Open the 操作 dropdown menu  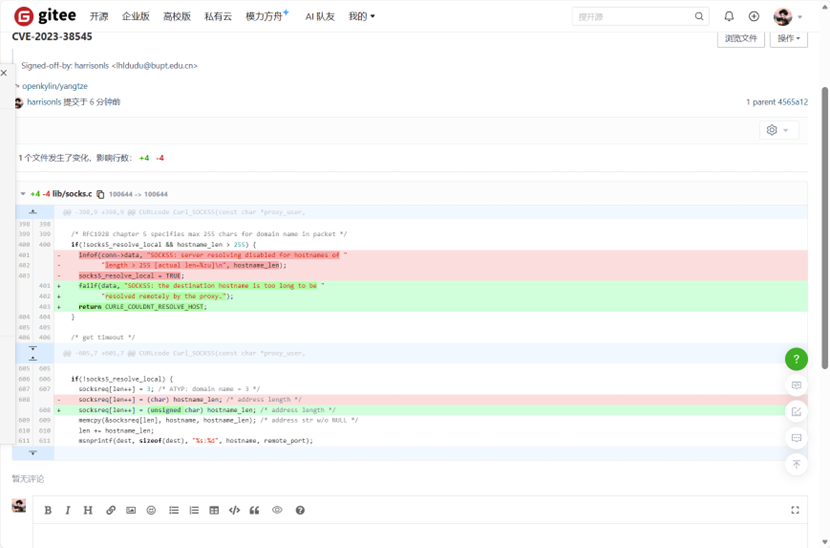click(x=788, y=38)
